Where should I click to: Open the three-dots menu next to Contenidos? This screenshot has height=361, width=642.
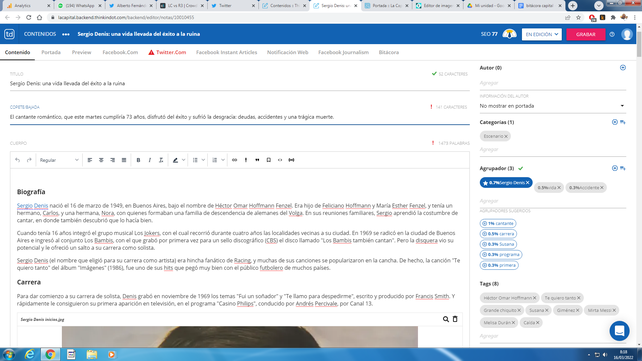pos(66,34)
